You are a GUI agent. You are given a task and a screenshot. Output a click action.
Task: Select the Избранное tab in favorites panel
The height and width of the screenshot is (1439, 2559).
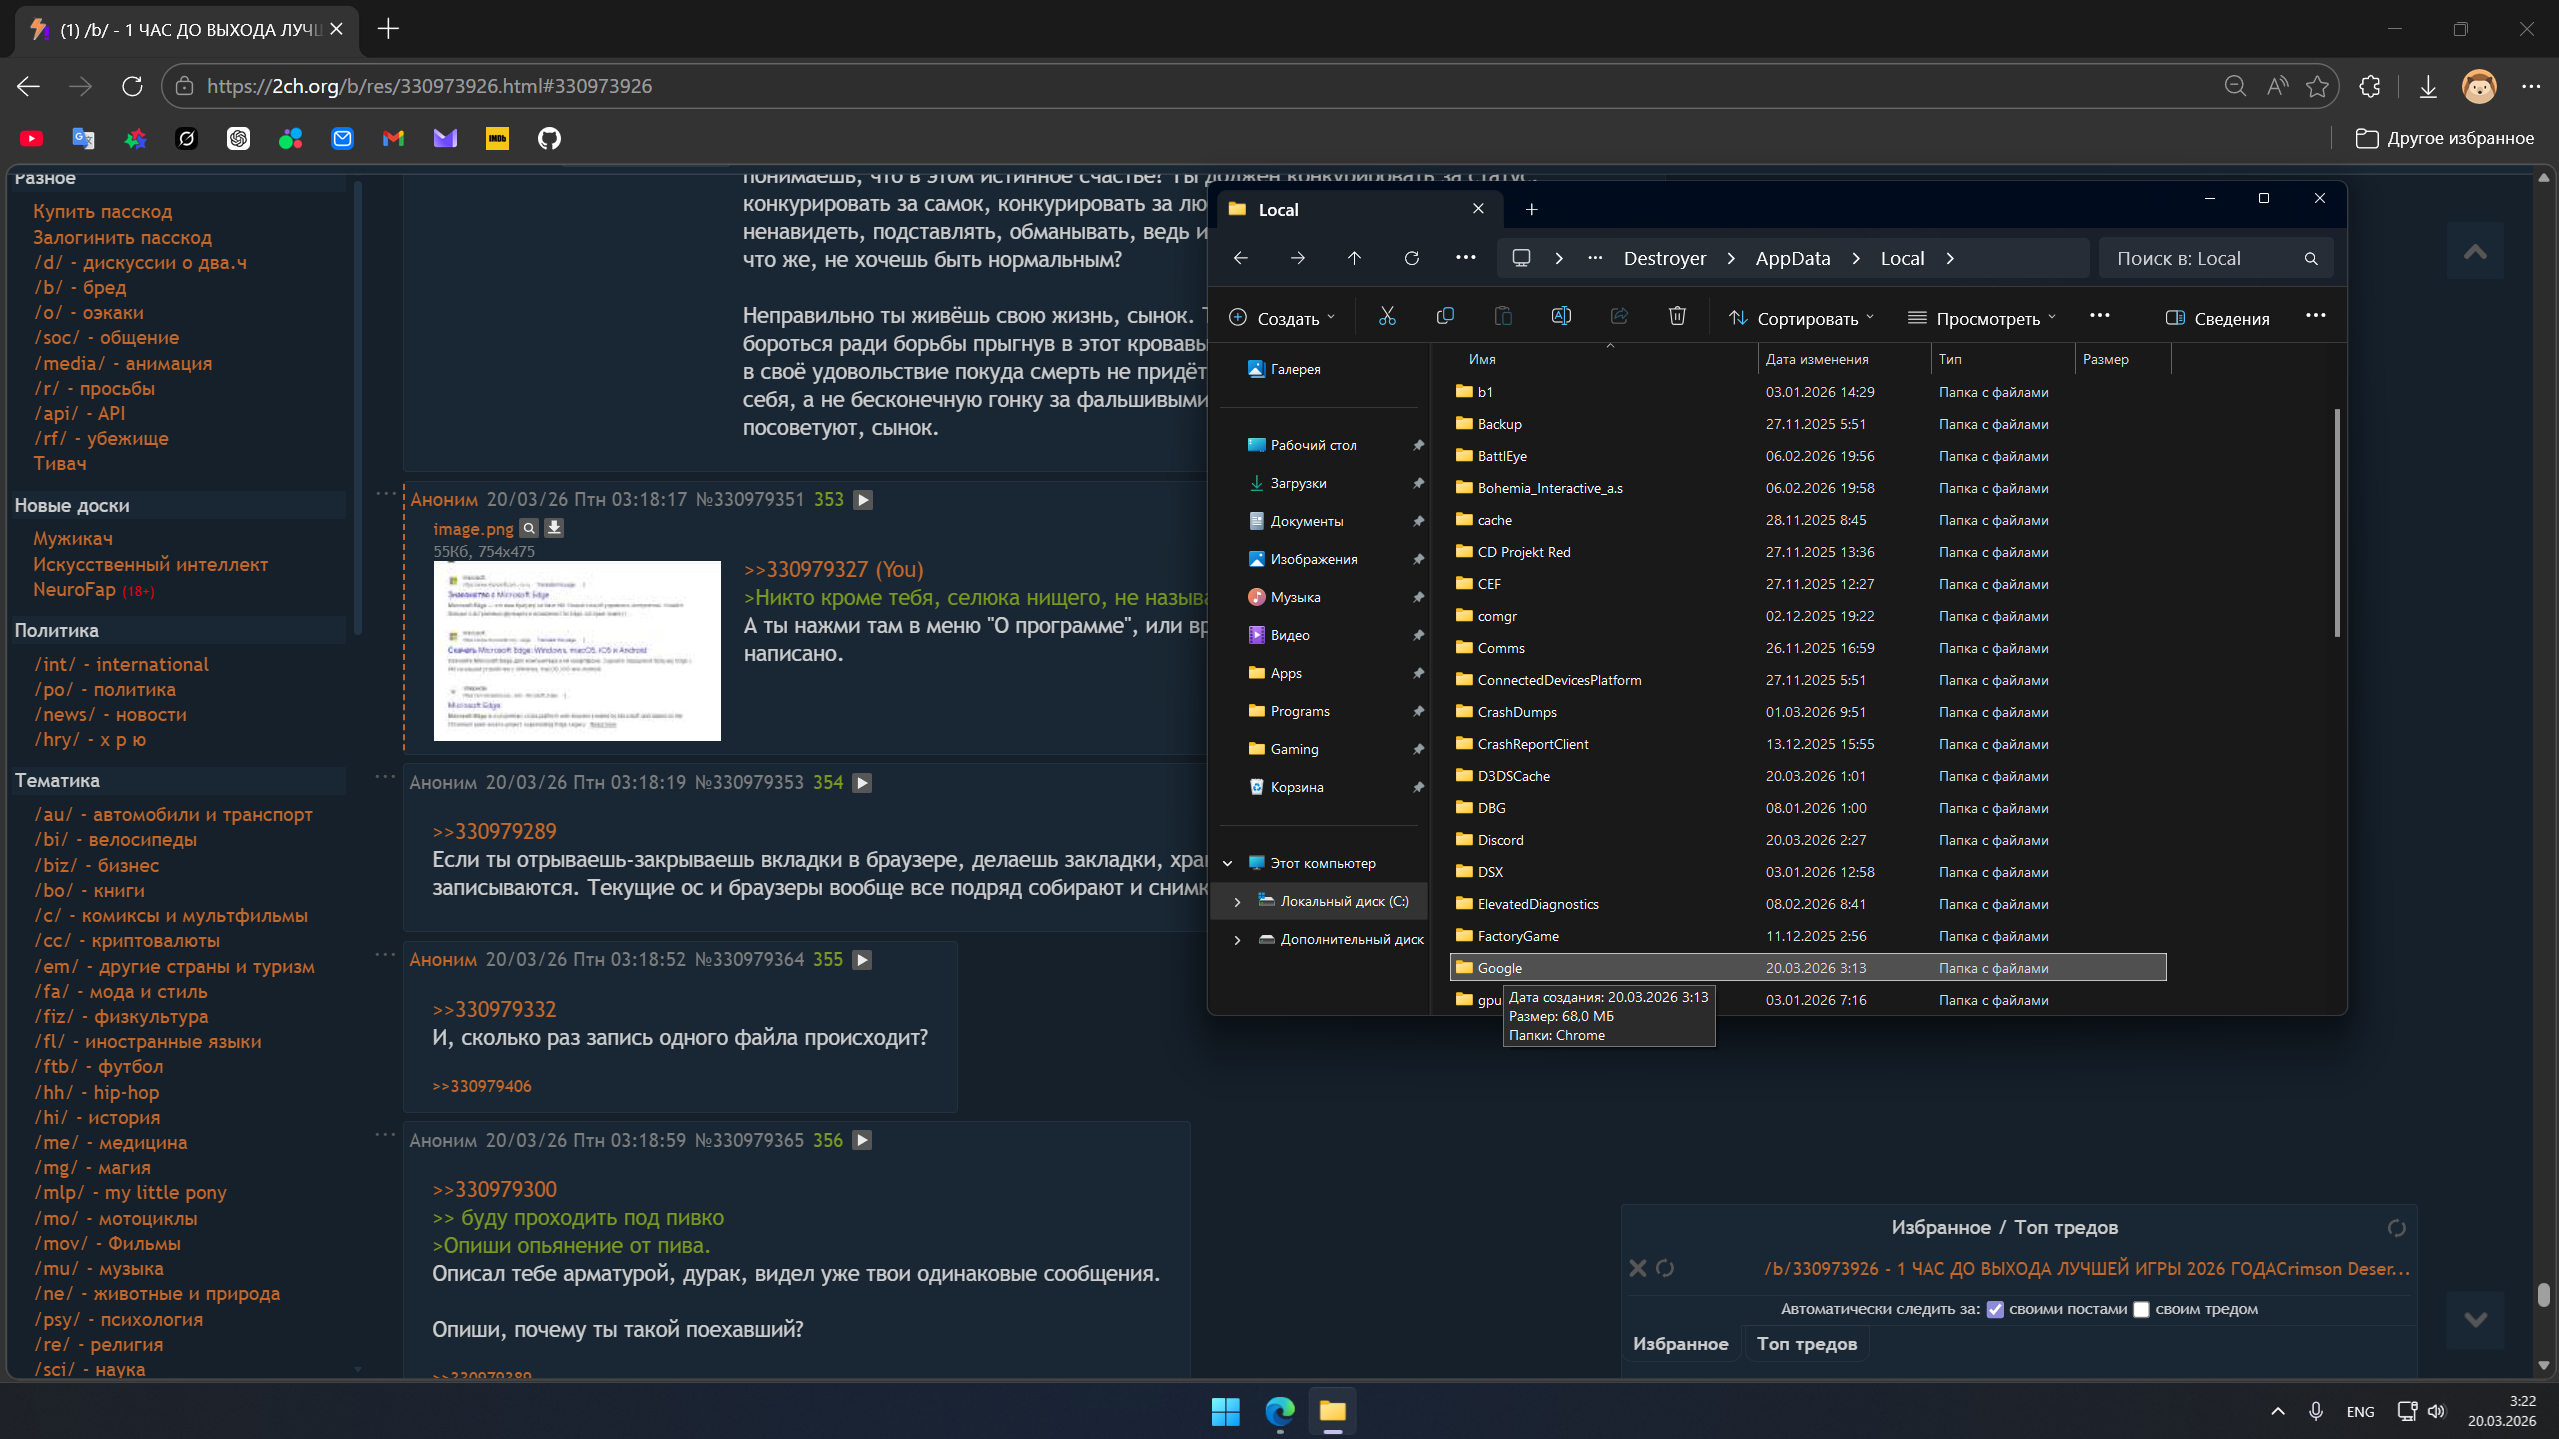coord(1680,1344)
